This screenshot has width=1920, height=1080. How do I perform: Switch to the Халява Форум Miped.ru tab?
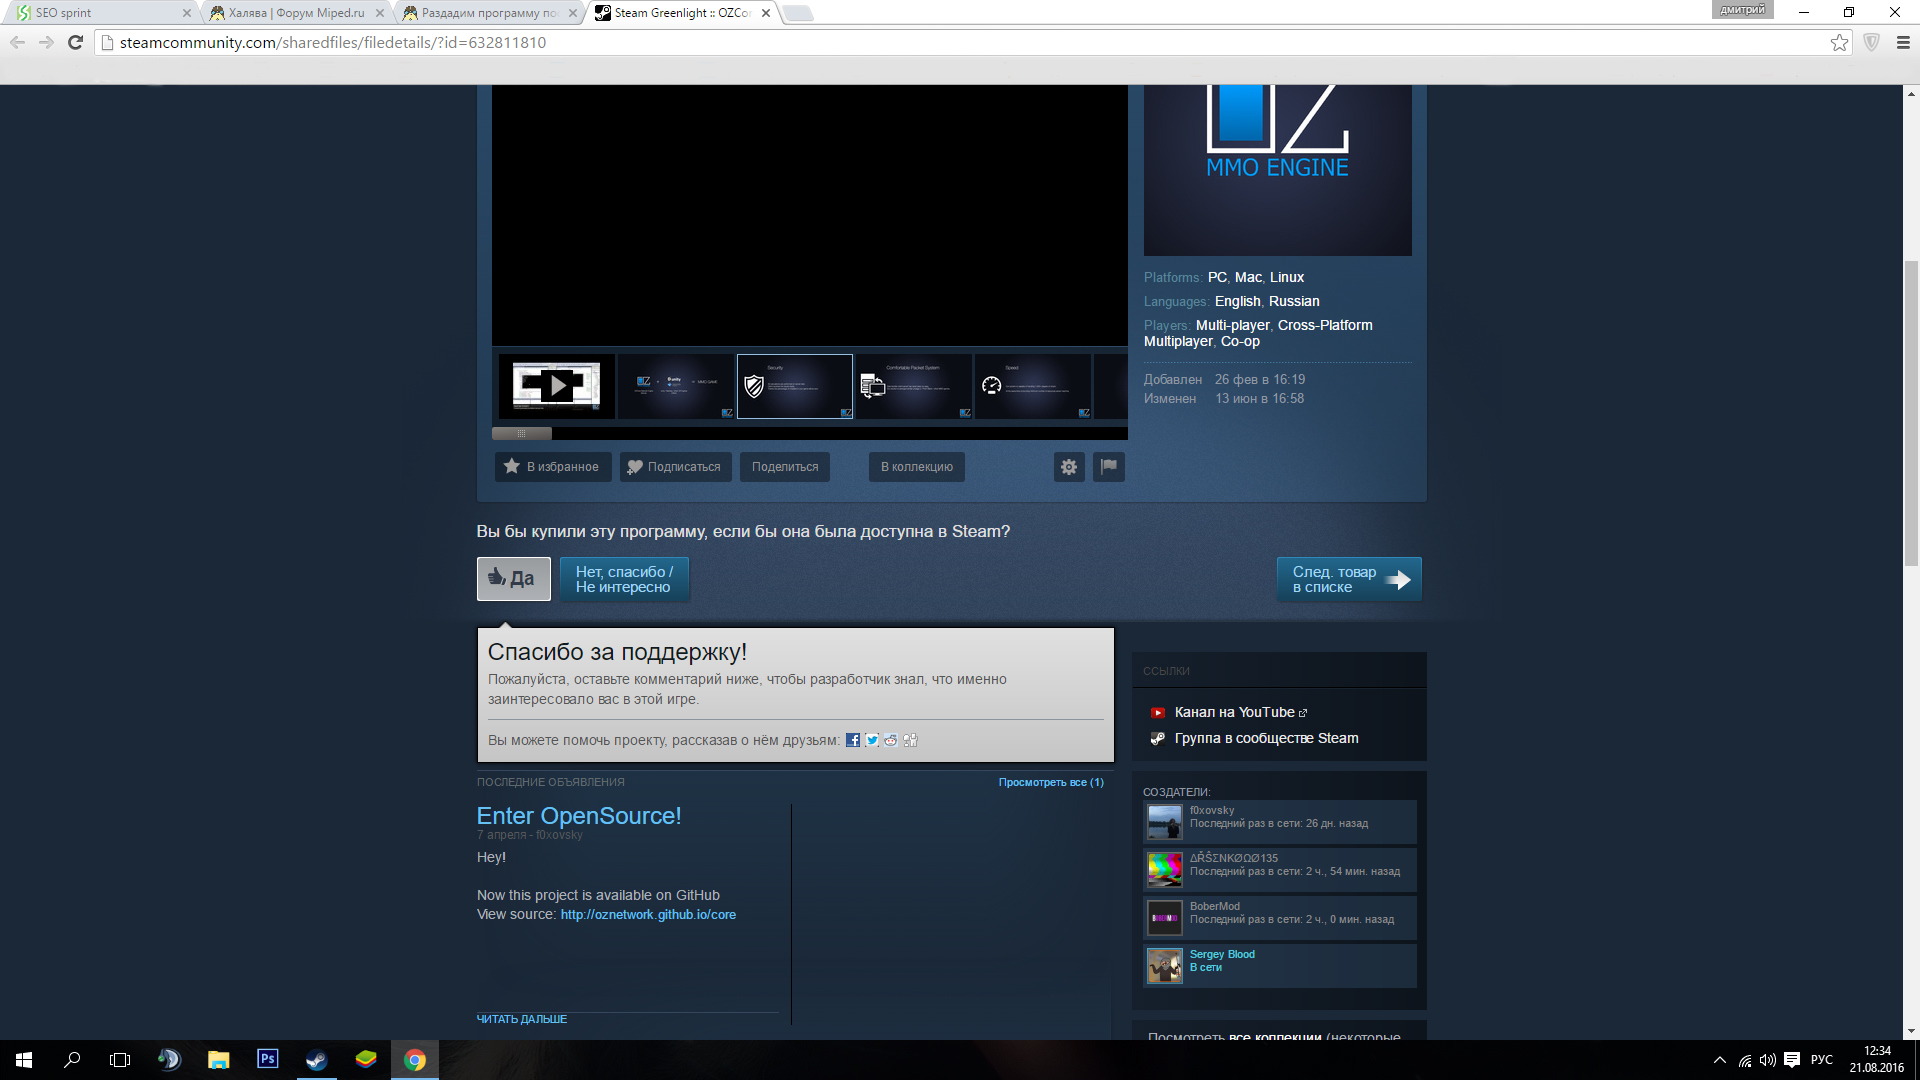pyautogui.click(x=296, y=13)
